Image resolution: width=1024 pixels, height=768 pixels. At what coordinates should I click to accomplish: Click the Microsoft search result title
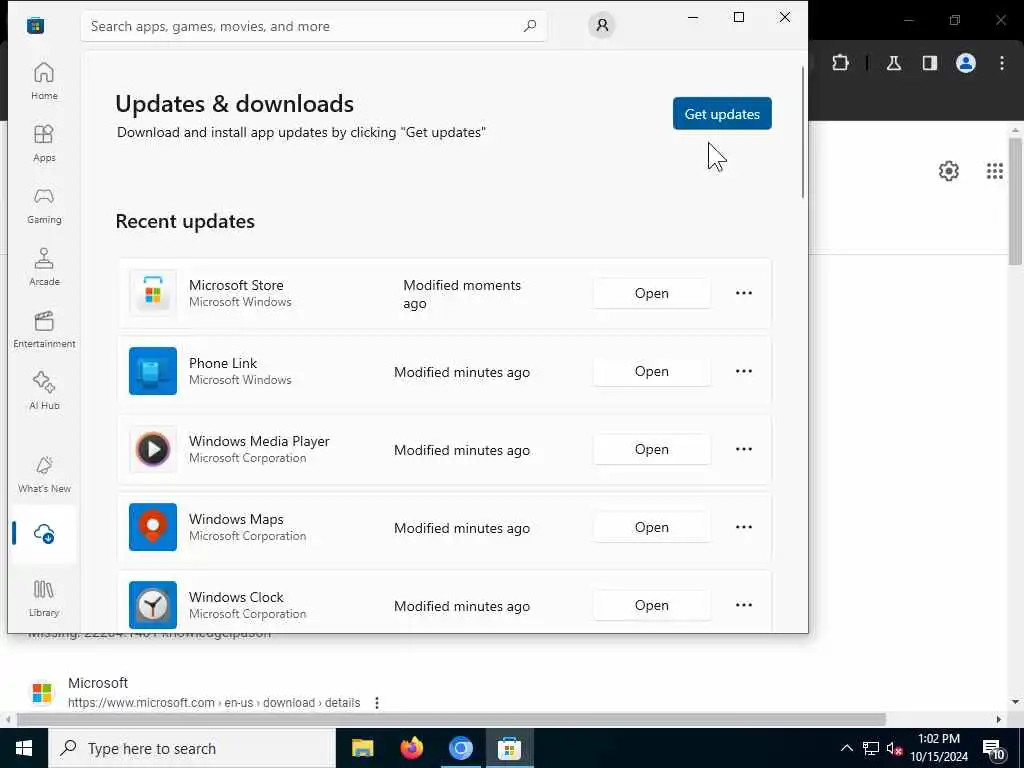tap(98, 683)
